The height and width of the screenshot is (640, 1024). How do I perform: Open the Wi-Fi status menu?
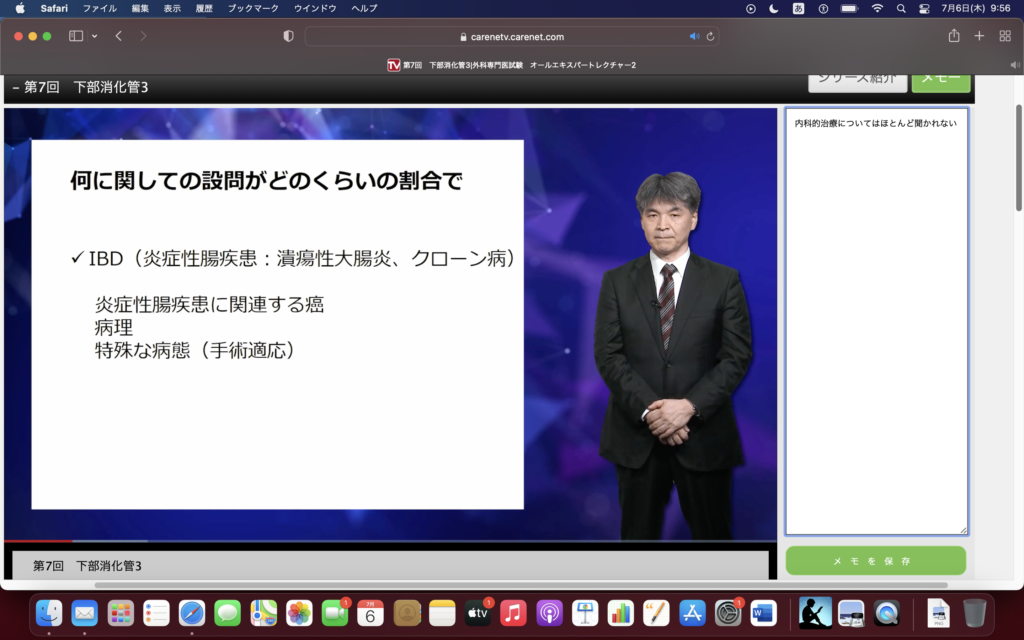(x=877, y=8)
